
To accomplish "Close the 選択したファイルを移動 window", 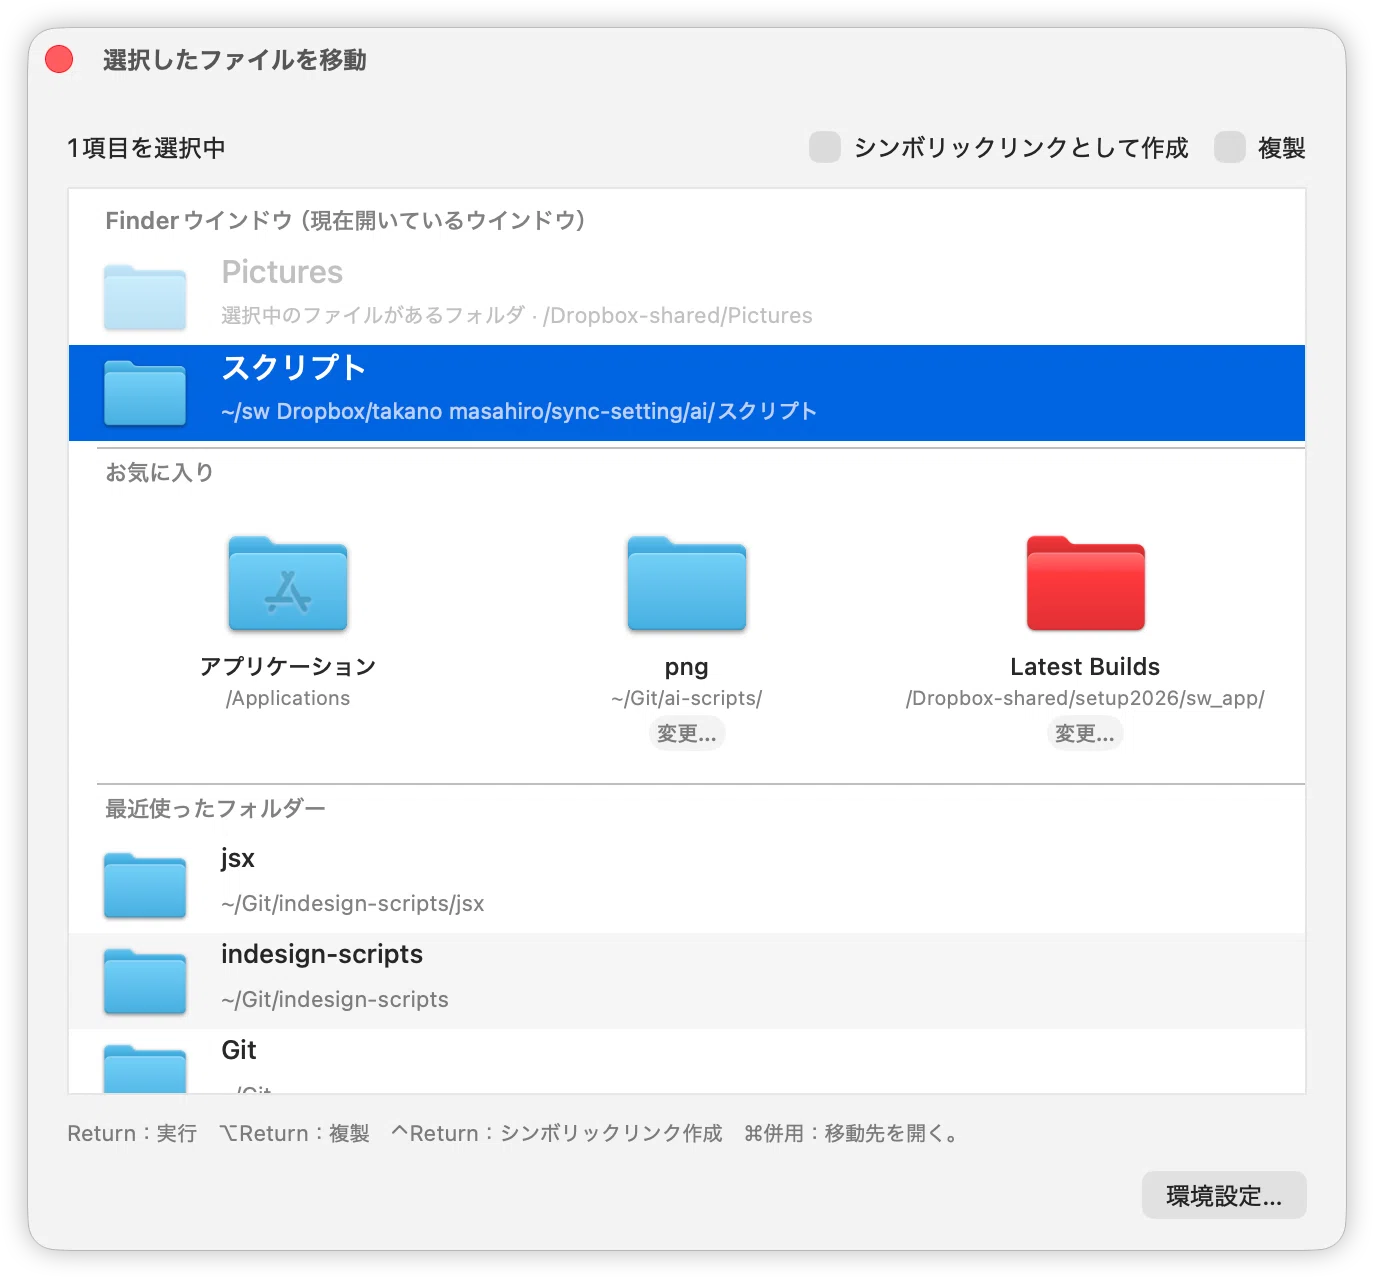I will [x=59, y=60].
